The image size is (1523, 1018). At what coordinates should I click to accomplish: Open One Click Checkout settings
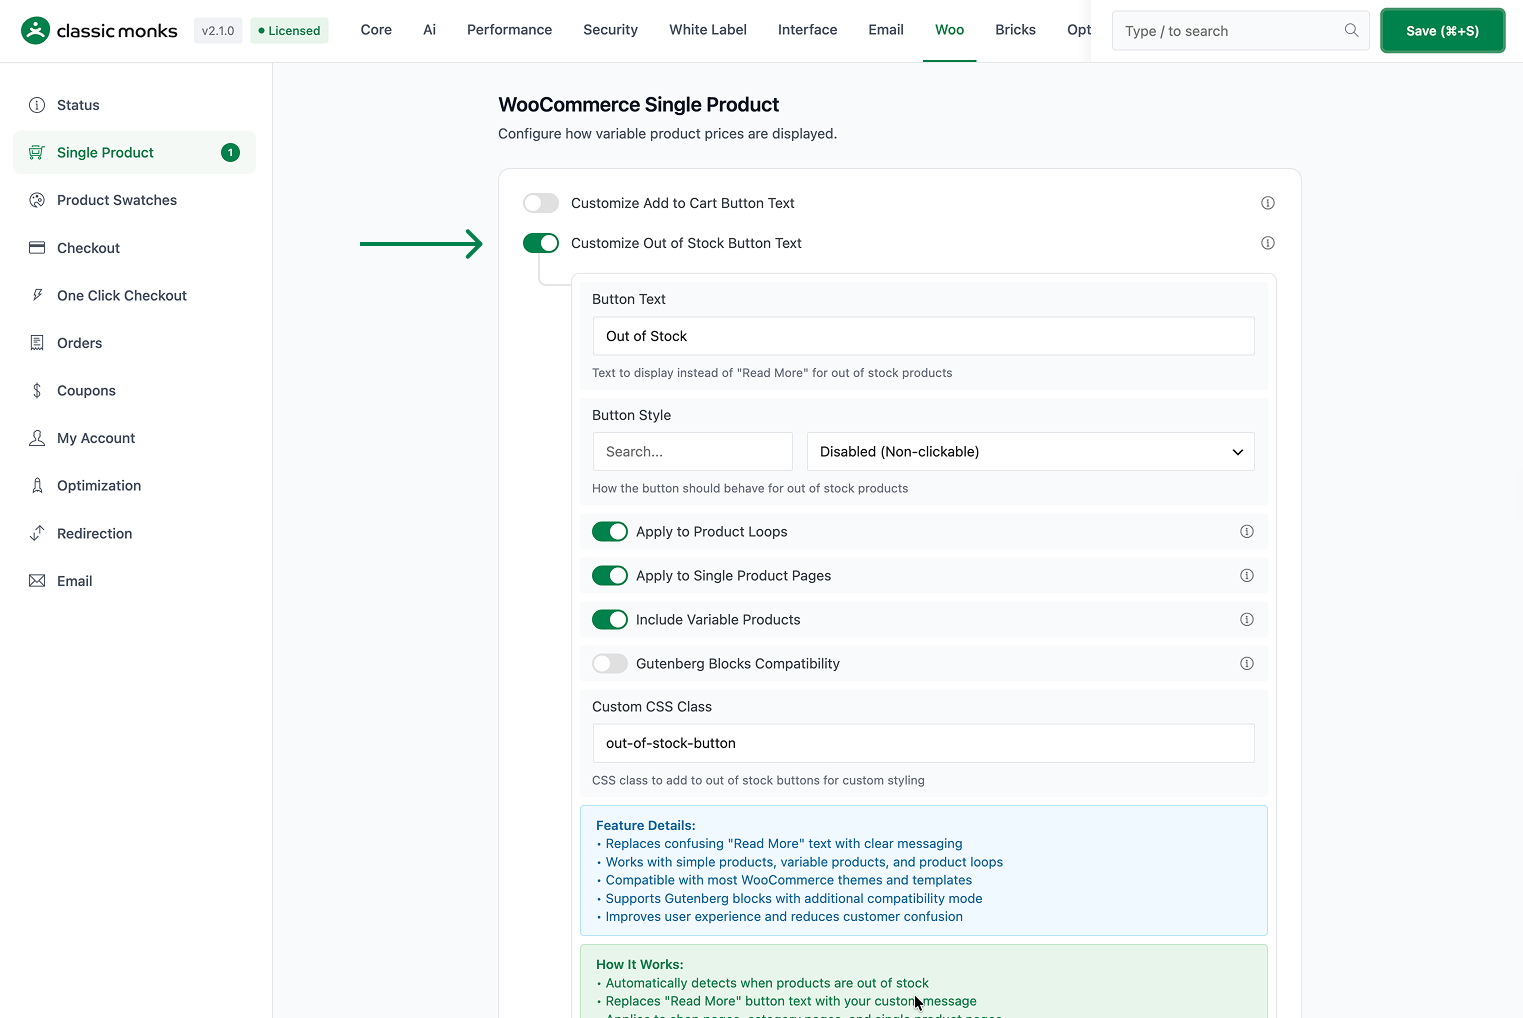134,295
